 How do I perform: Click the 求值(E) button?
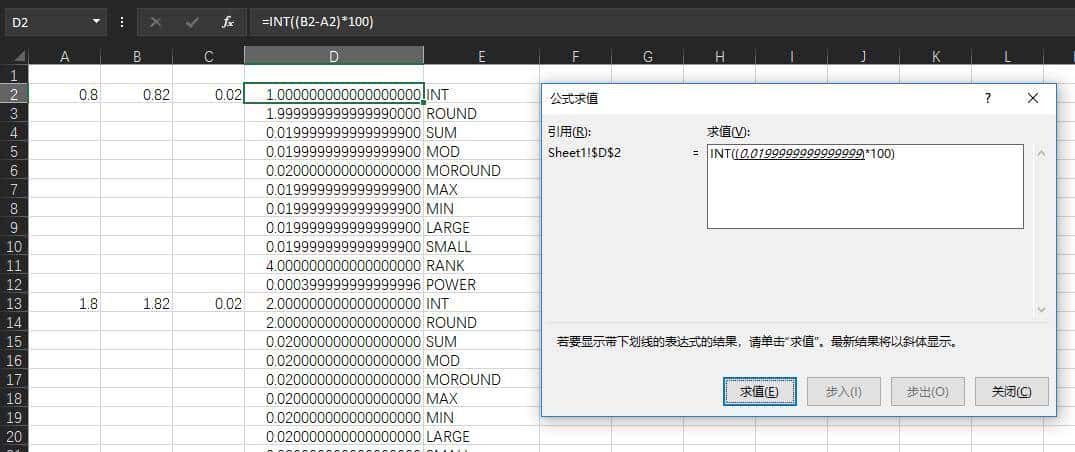[759, 391]
